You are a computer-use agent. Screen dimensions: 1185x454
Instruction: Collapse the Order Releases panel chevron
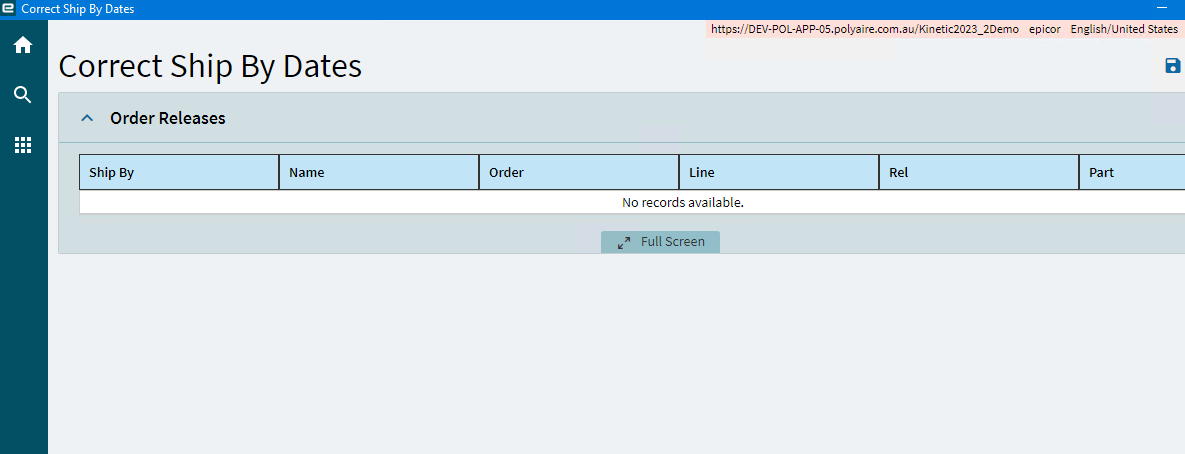coord(88,118)
